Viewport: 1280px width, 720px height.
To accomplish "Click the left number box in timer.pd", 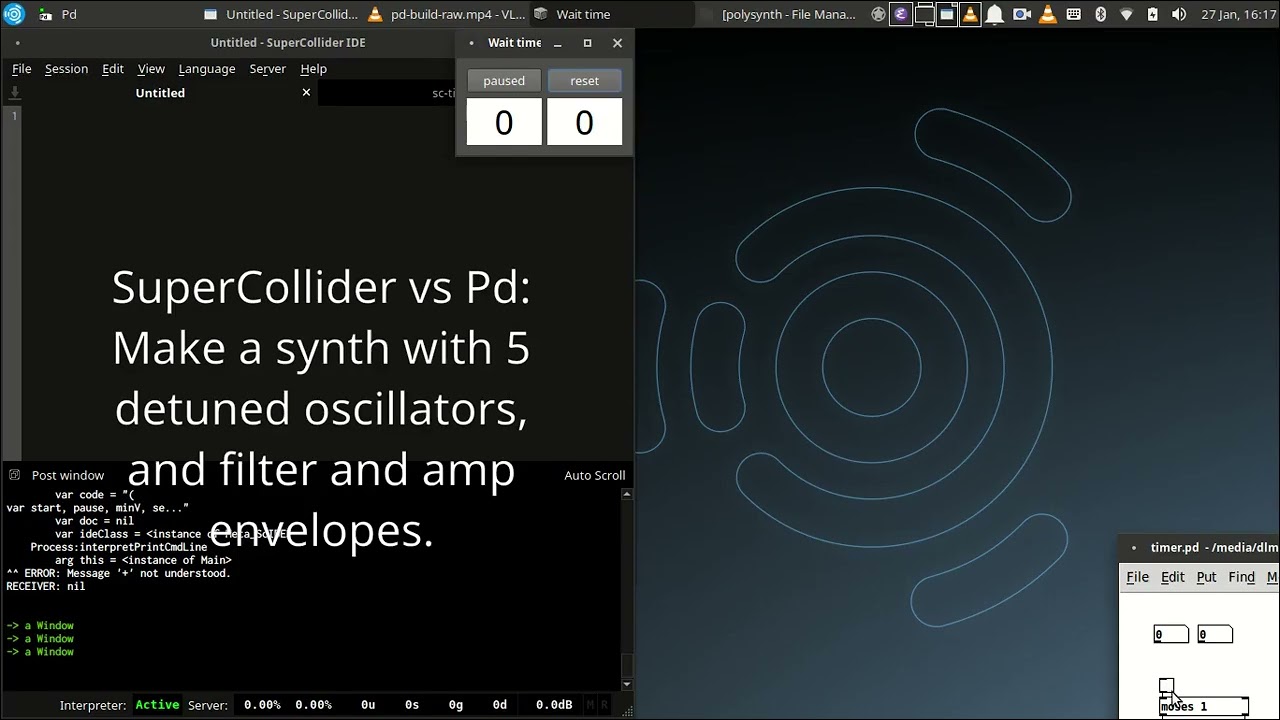I will [x=1171, y=634].
